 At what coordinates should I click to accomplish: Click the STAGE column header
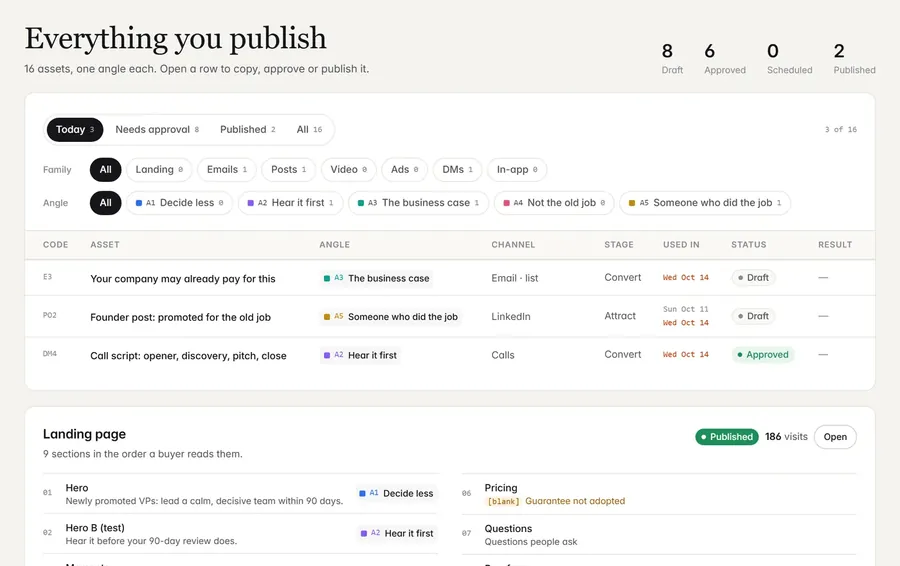[x=619, y=245]
